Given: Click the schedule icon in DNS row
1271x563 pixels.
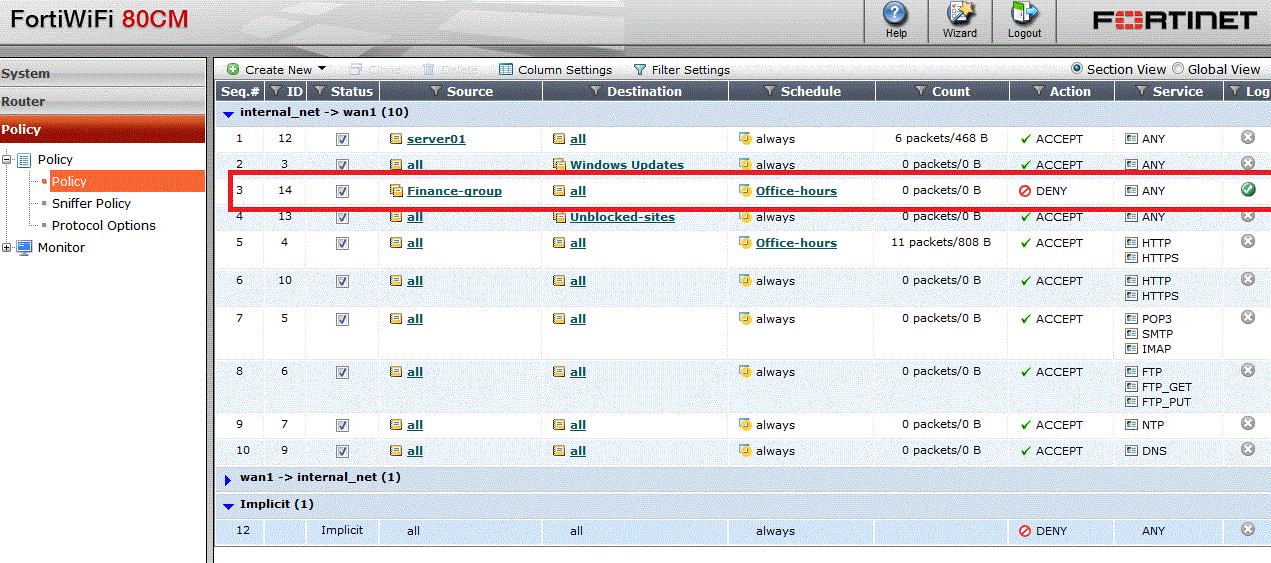Looking at the screenshot, I should tap(745, 451).
